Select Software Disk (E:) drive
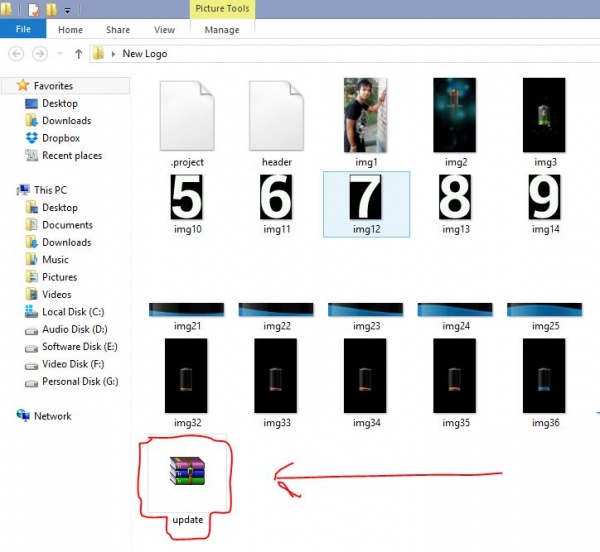This screenshot has height=552, width=600. coord(80,347)
